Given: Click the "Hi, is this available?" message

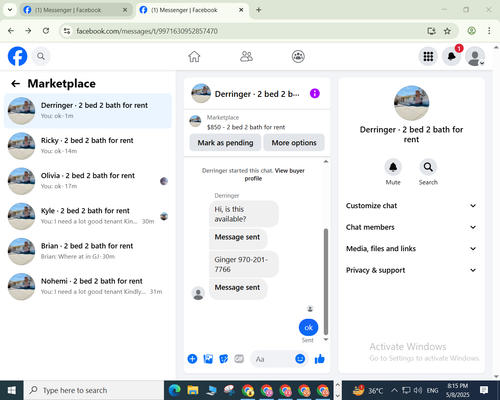Looking at the screenshot, I should 244,214.
